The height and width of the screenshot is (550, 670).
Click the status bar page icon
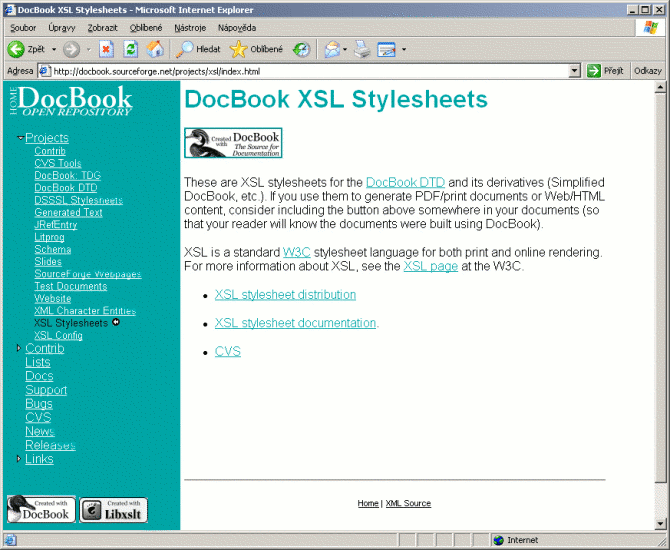[x=10, y=540]
